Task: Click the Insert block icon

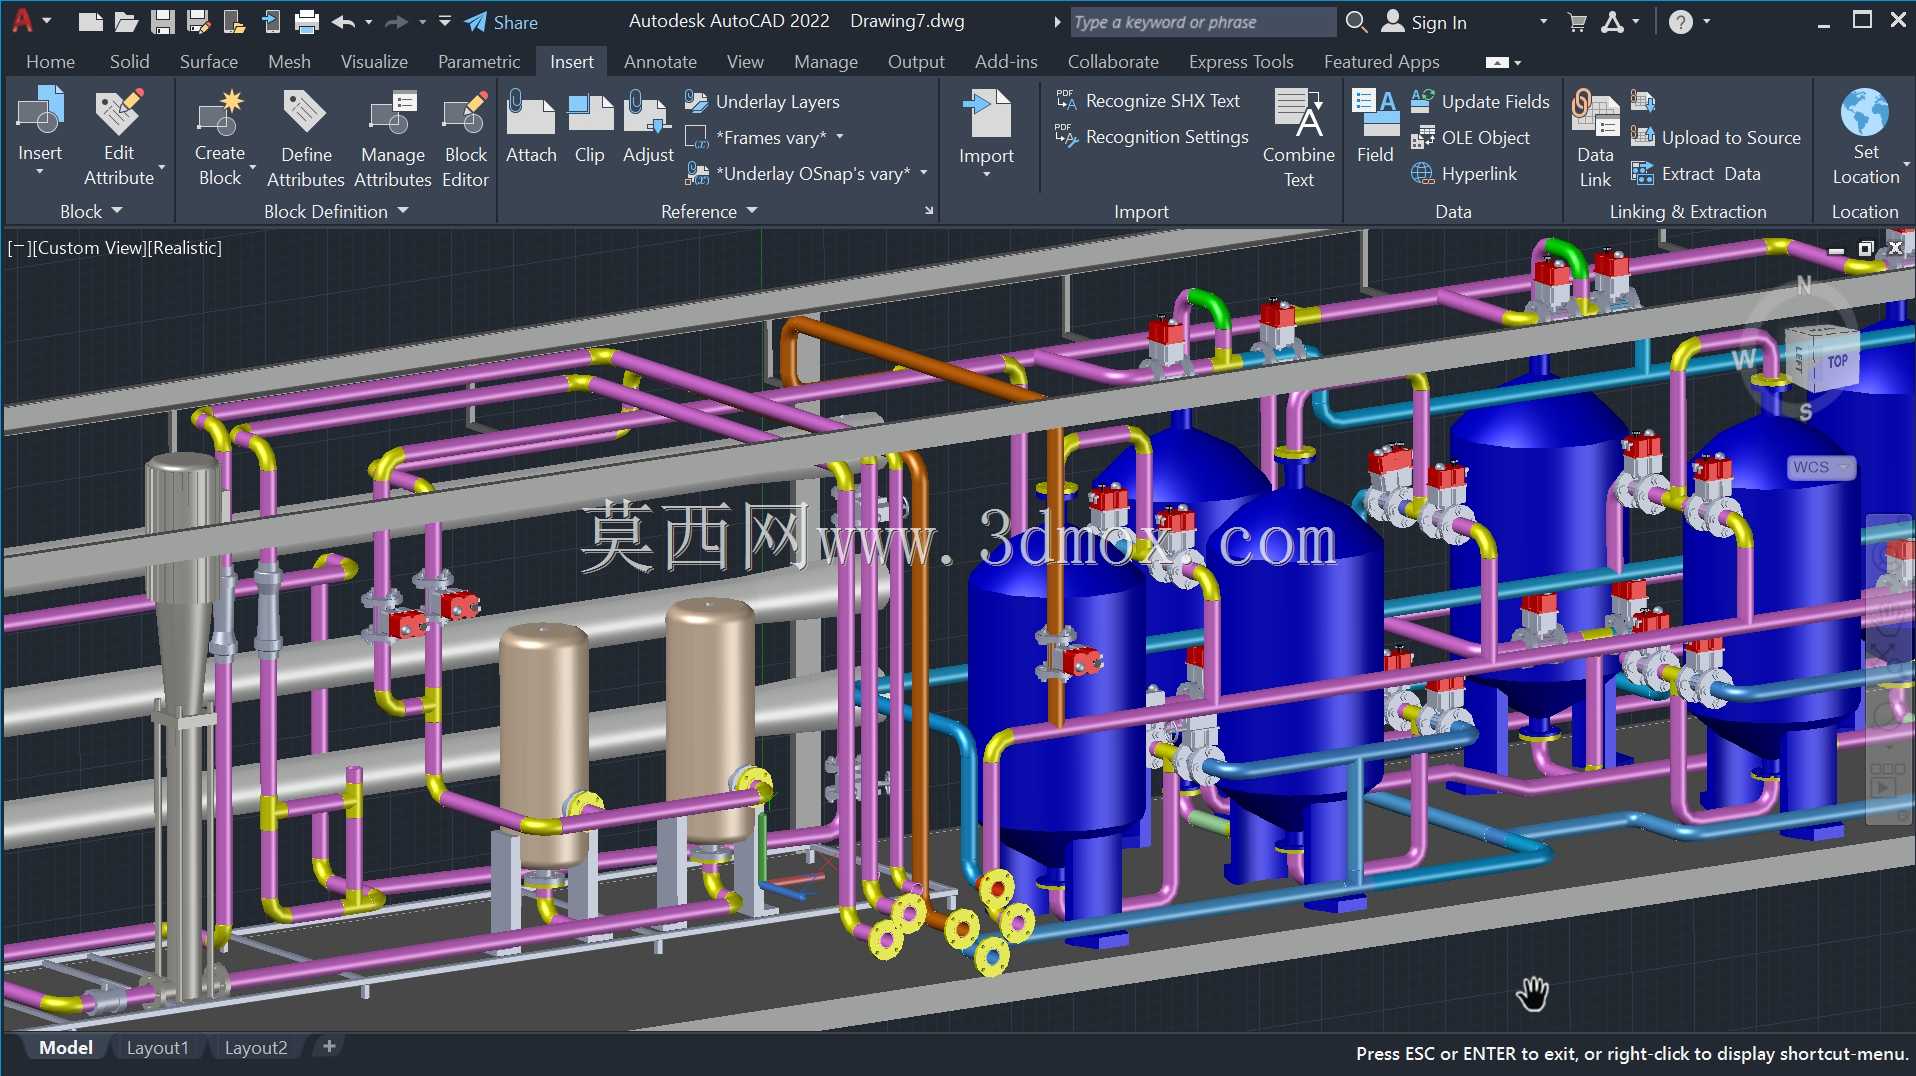Action: pos(40,111)
